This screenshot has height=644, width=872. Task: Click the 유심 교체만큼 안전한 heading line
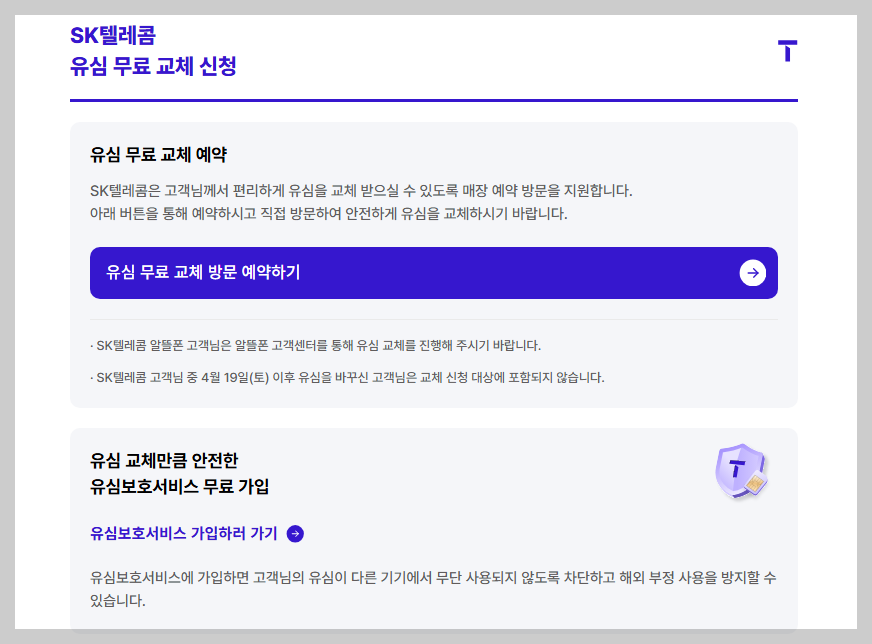[x=164, y=460]
